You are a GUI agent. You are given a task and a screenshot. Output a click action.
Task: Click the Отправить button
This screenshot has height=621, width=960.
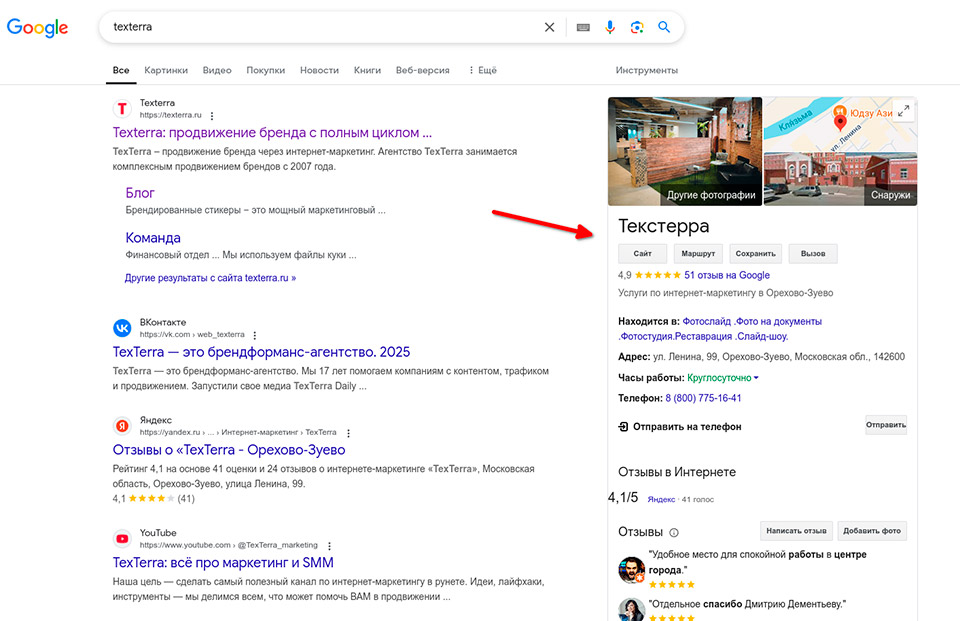886,425
